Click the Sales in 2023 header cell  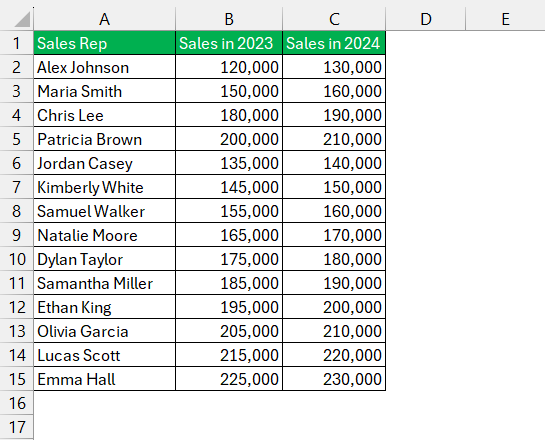coord(229,43)
